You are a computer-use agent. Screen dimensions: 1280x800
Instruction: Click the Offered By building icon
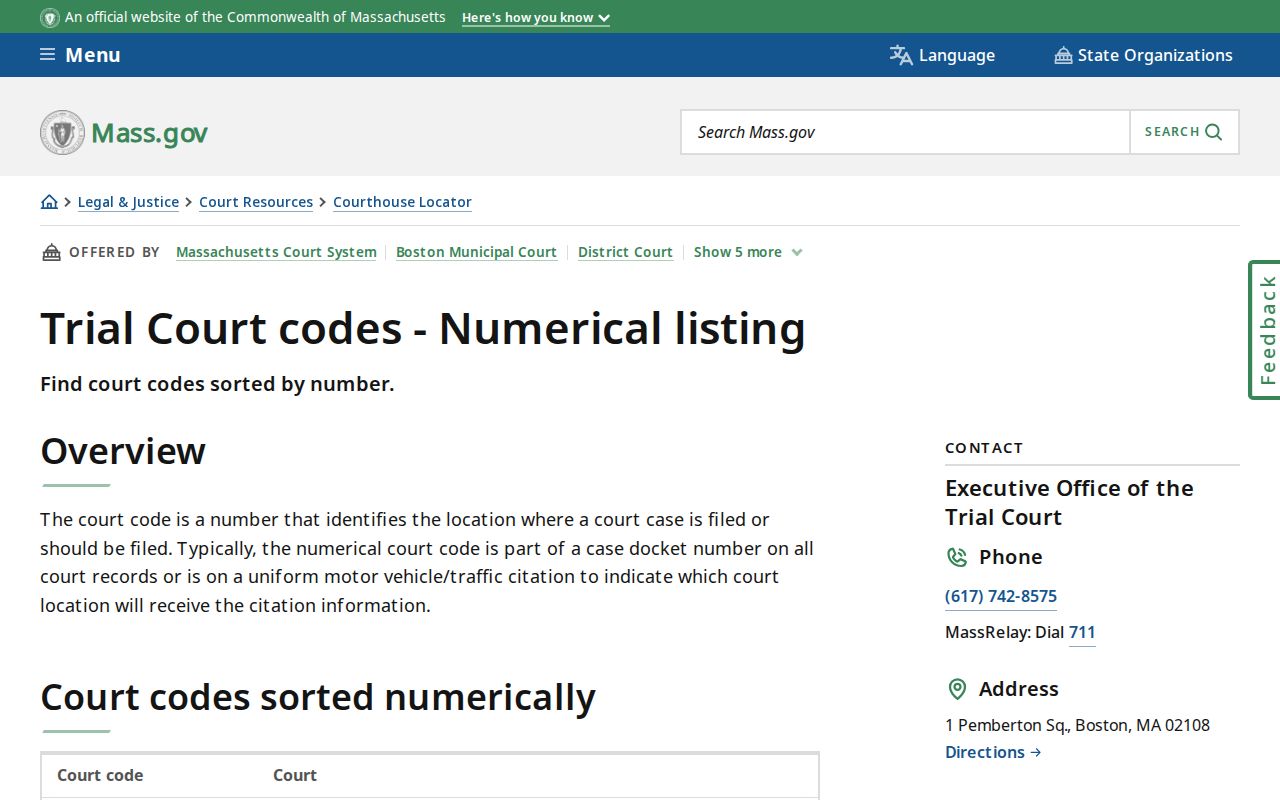(51, 252)
